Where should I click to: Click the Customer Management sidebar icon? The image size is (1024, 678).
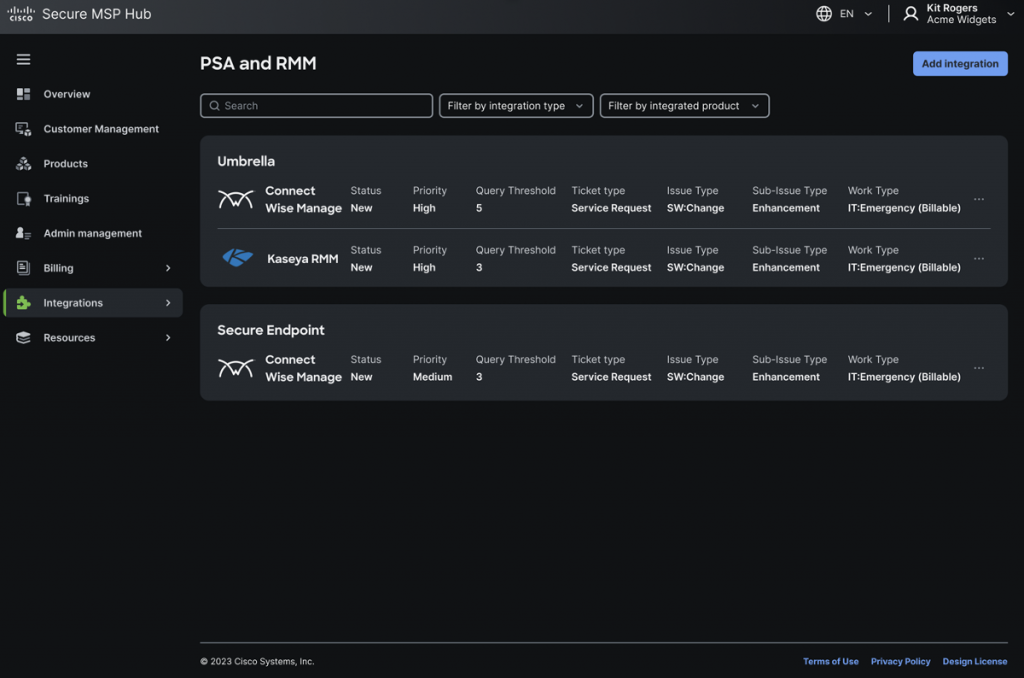point(23,129)
